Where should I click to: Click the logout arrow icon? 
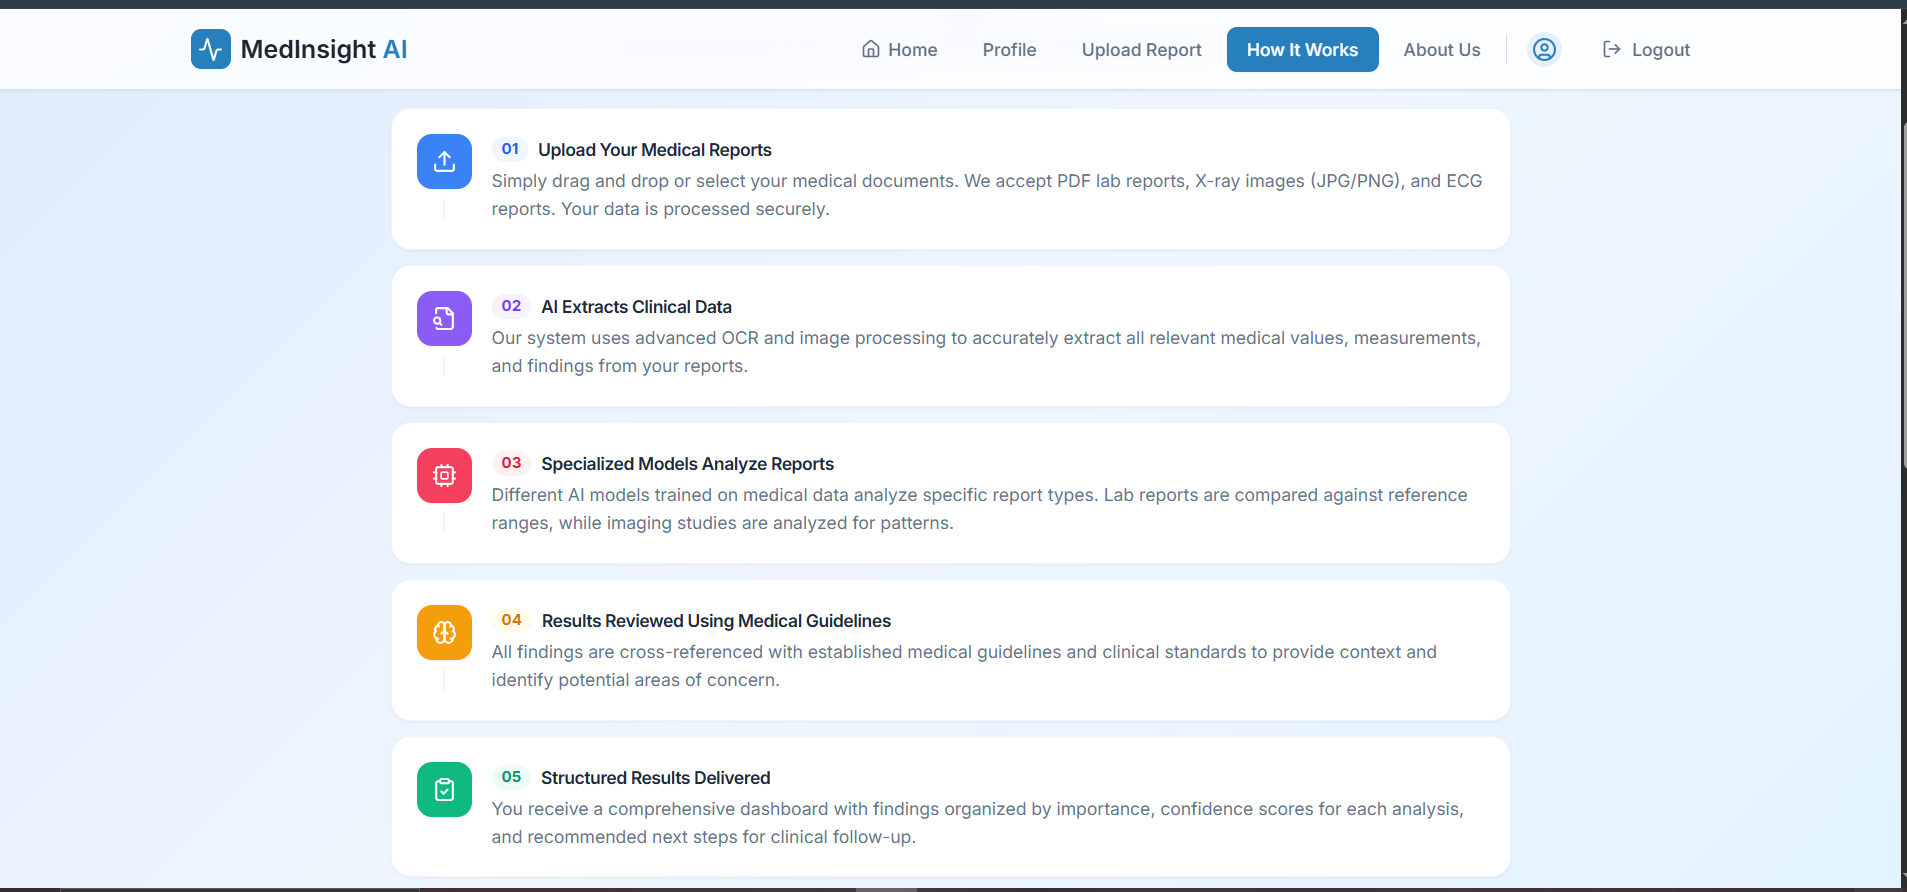tap(1611, 50)
